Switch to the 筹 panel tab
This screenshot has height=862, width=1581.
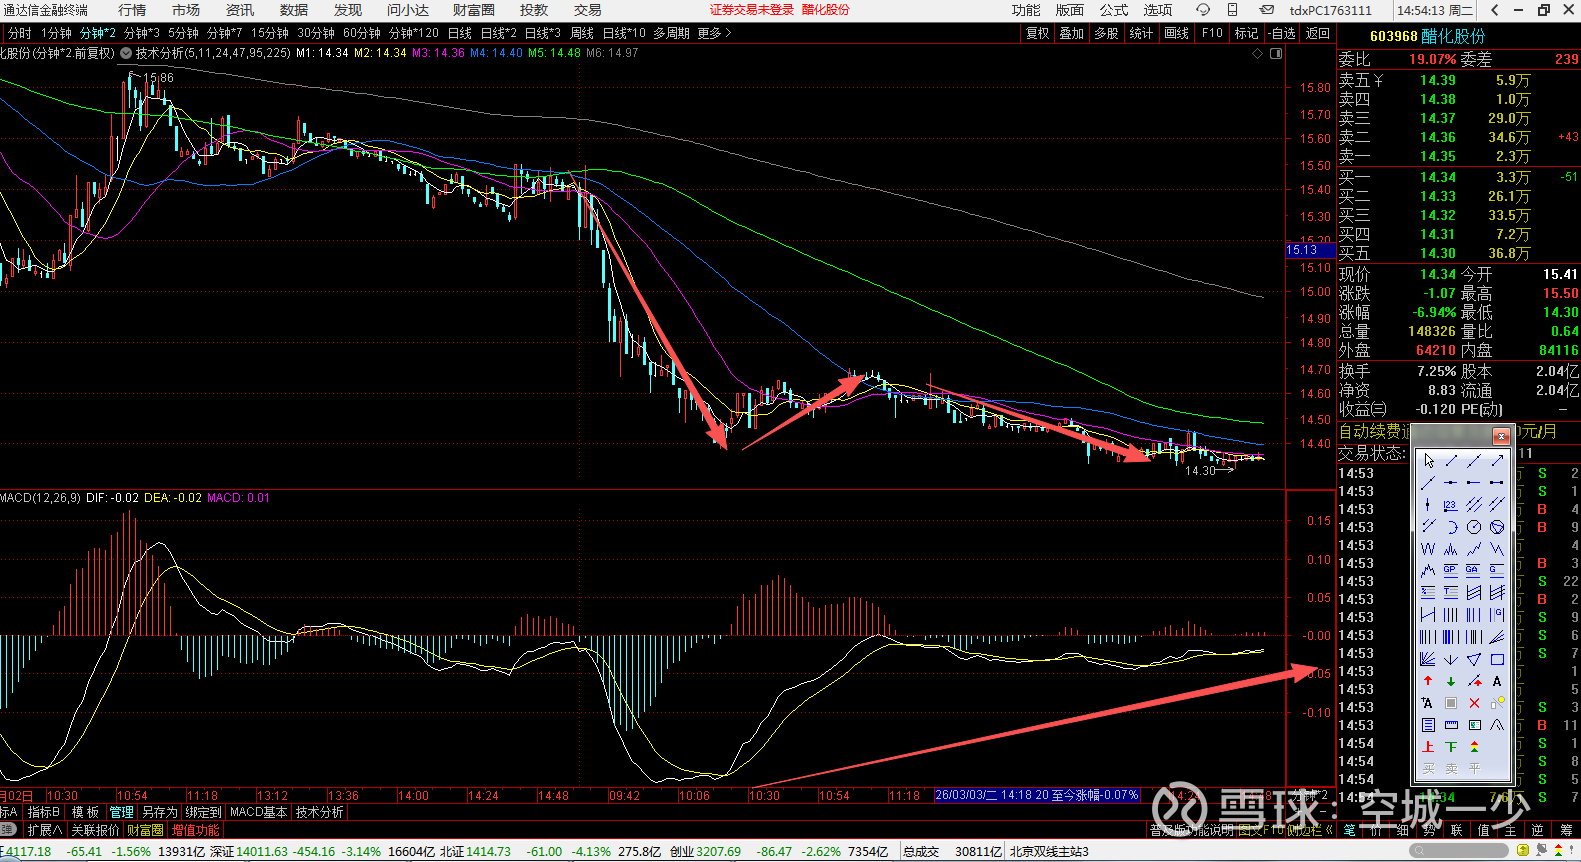point(1566,830)
